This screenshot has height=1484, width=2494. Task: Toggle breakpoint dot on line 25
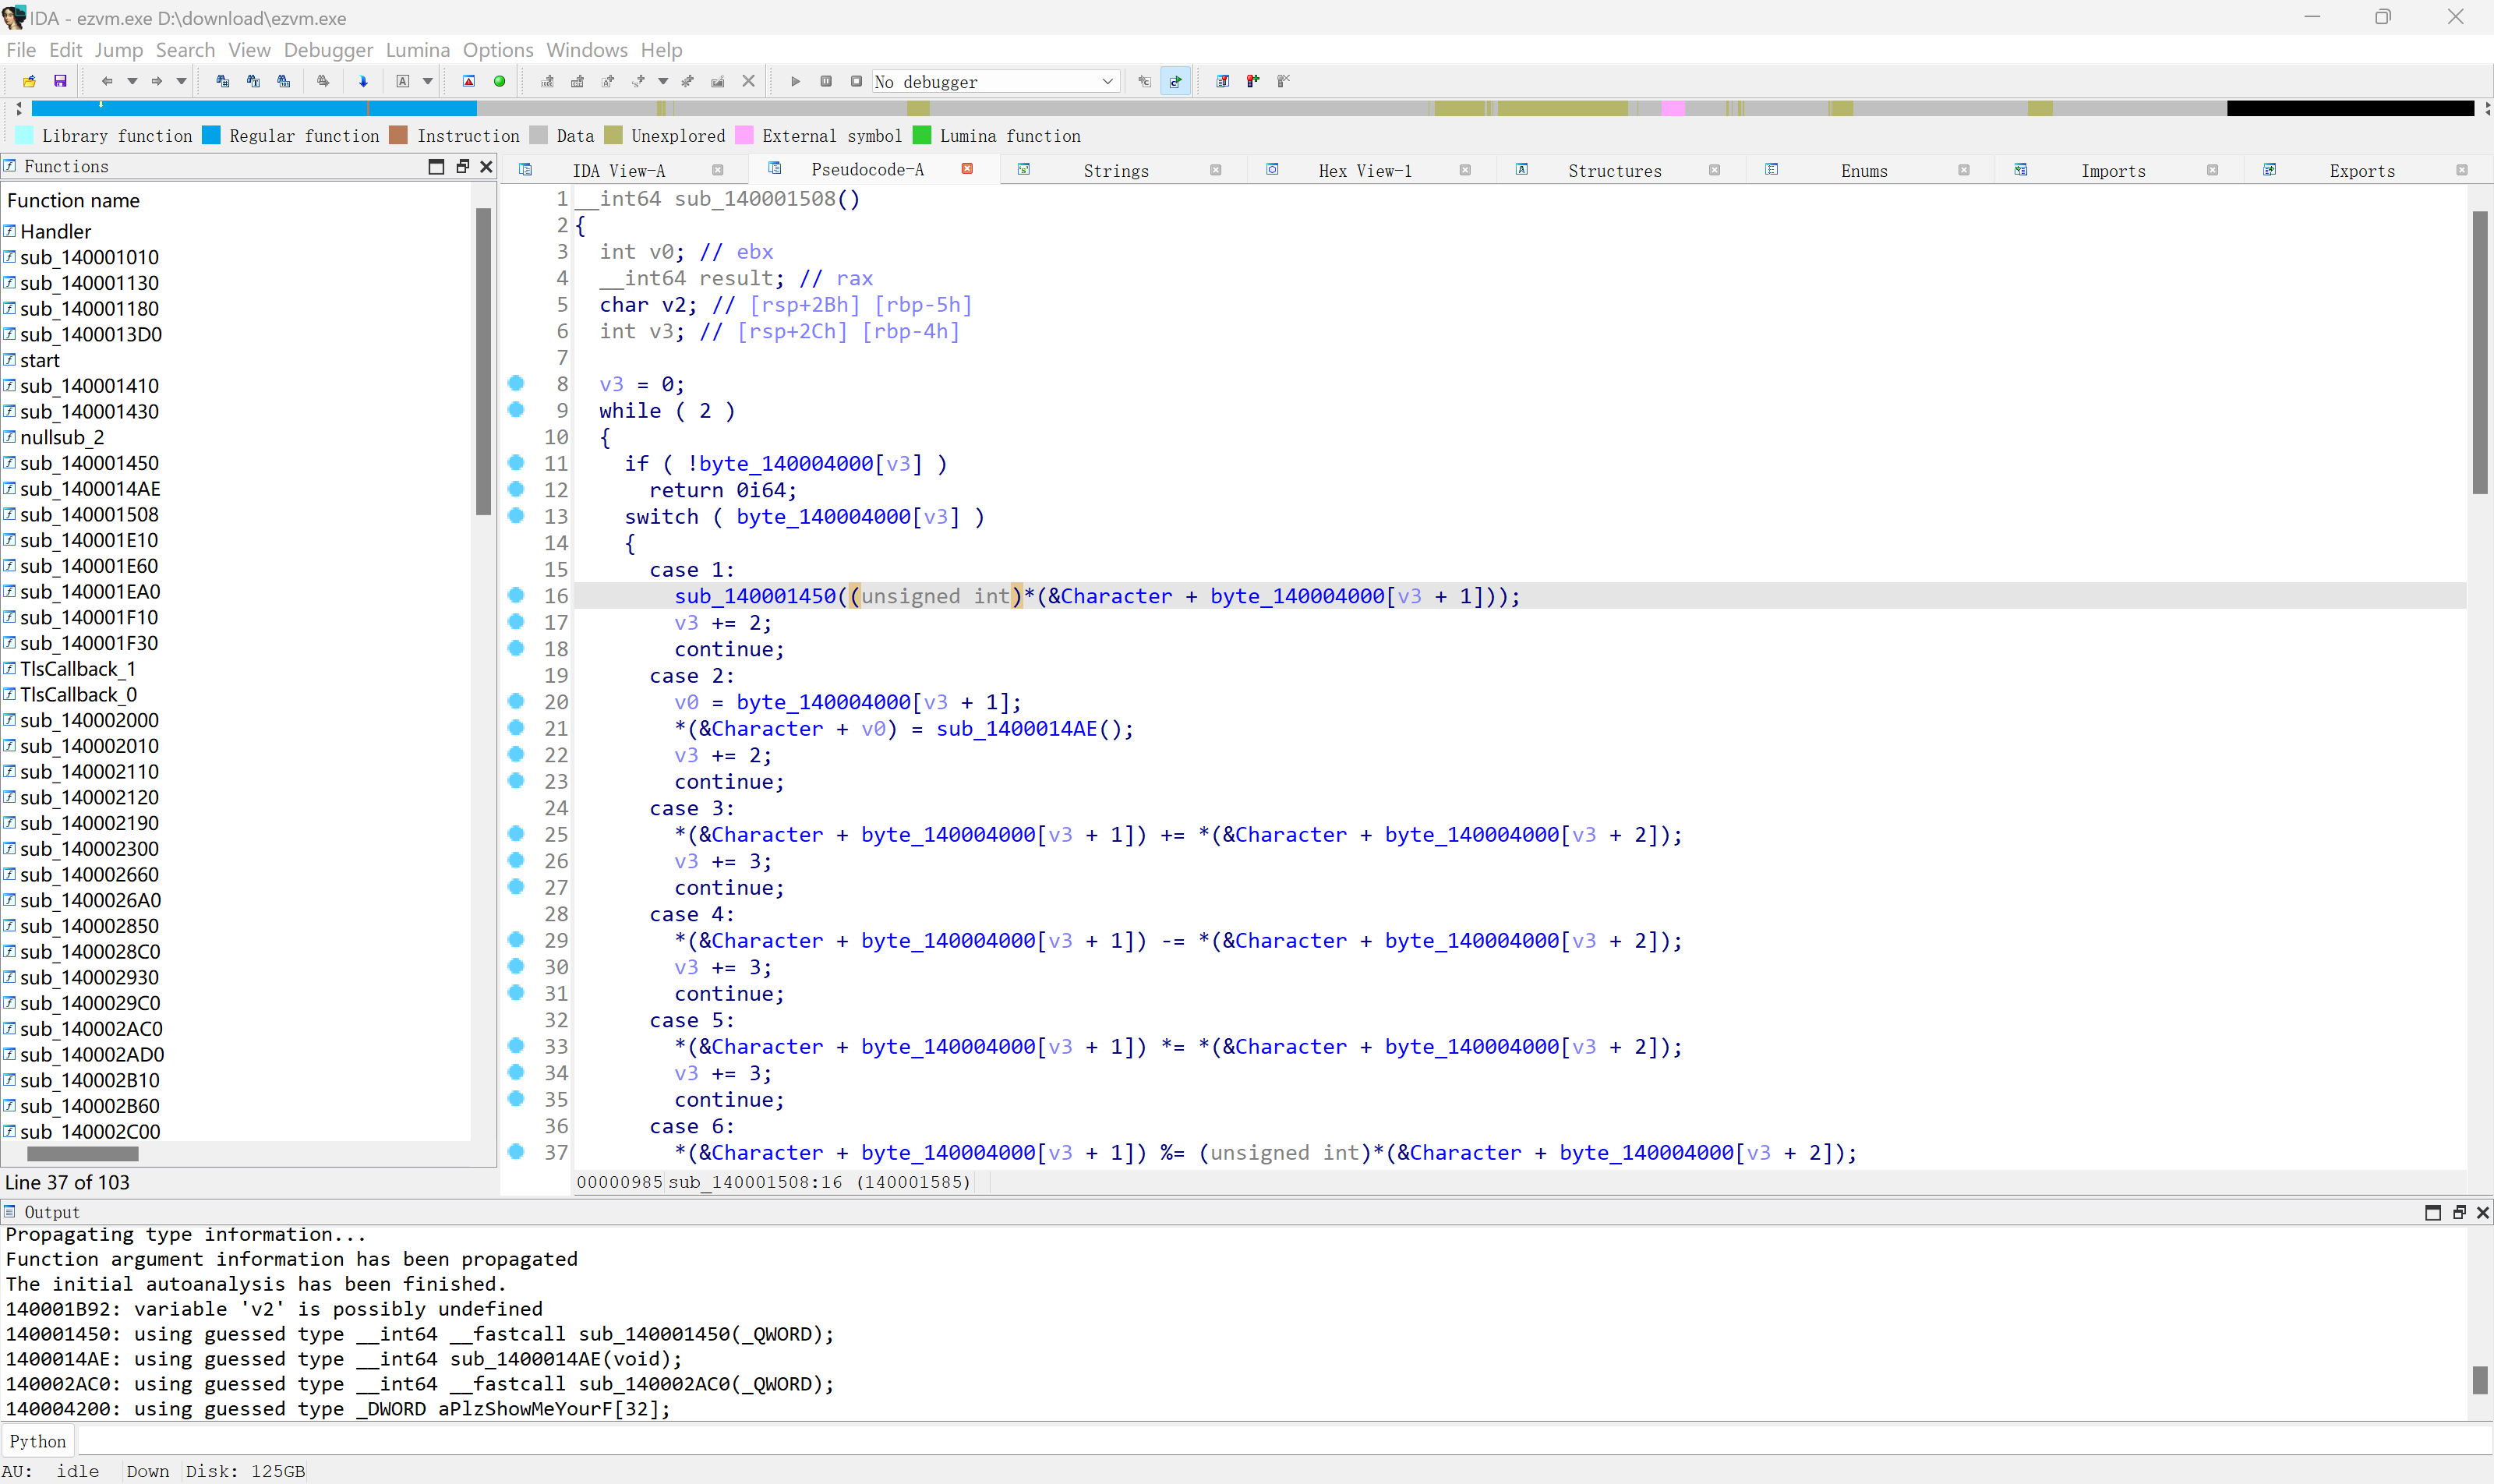tap(516, 833)
